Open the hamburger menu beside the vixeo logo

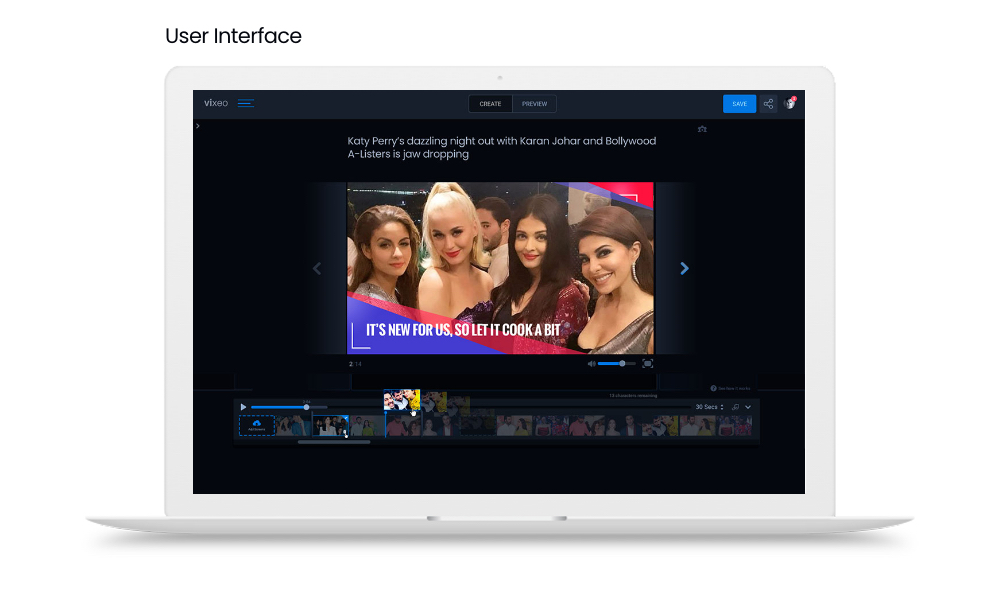pos(246,103)
